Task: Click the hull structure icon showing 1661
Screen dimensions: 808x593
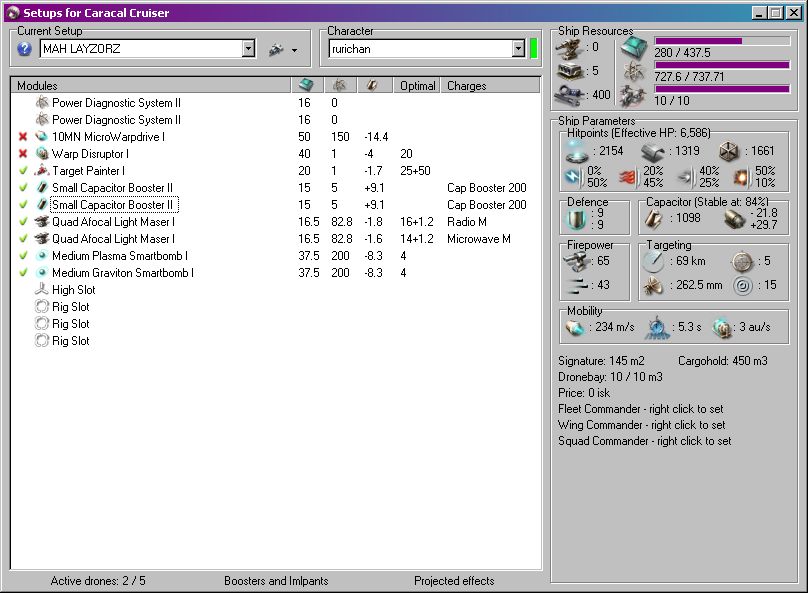Action: click(x=729, y=151)
